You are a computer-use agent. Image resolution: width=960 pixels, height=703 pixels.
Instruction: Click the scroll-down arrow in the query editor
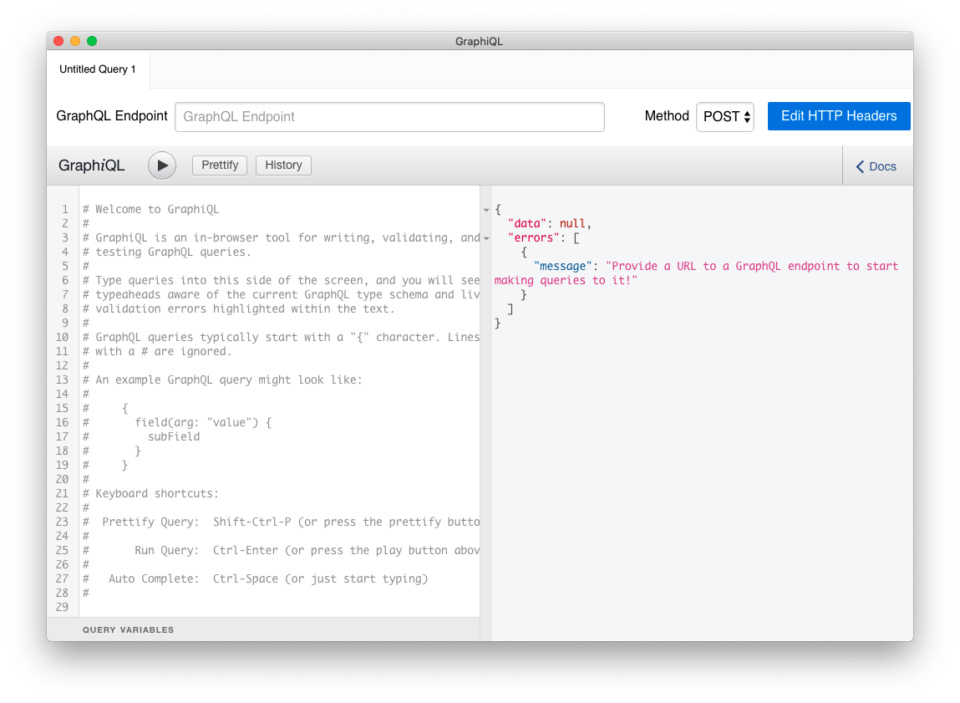[485, 239]
